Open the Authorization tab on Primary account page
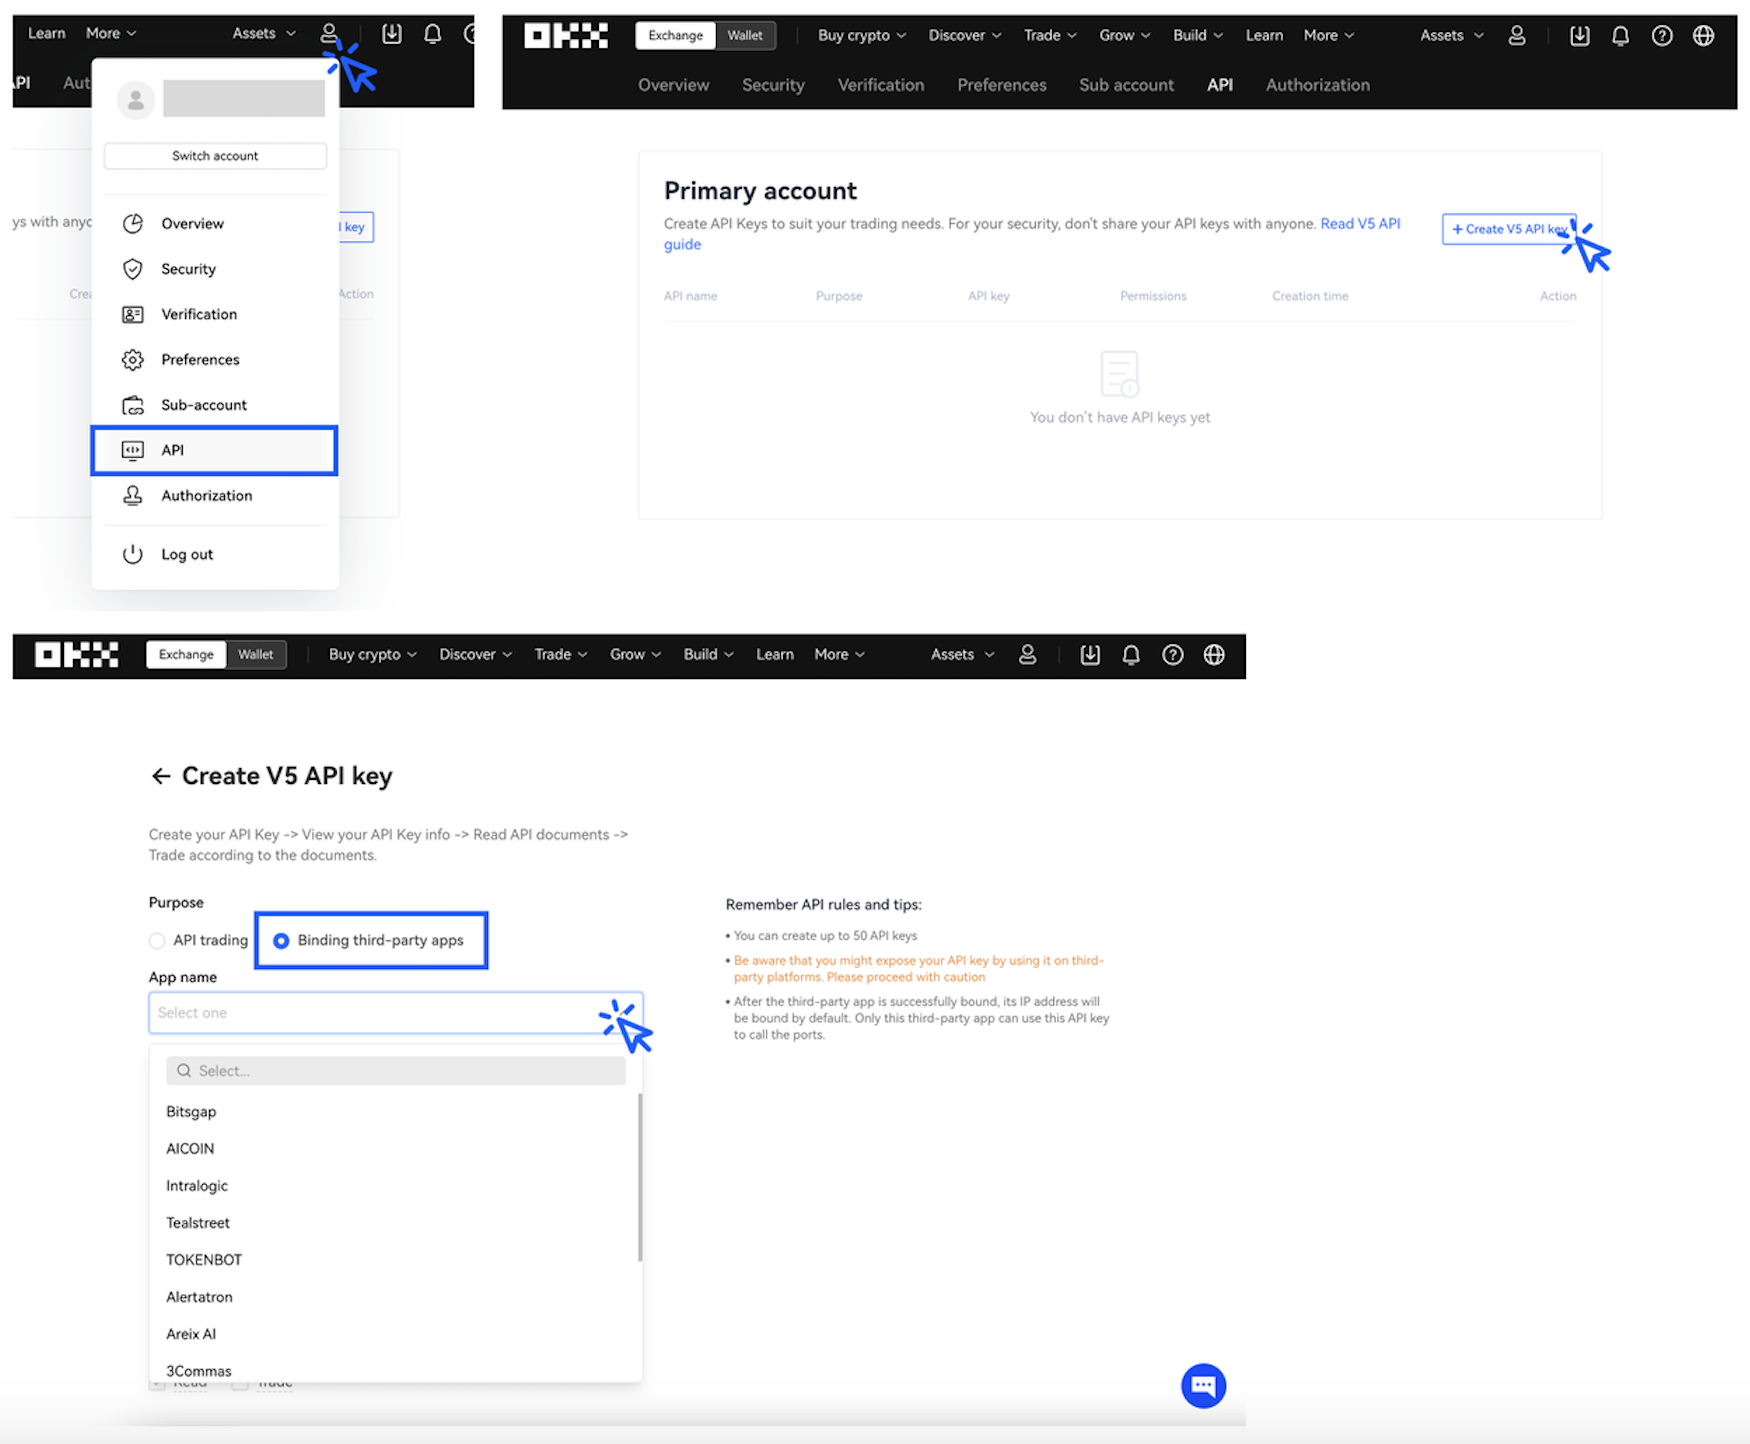 (x=1318, y=86)
